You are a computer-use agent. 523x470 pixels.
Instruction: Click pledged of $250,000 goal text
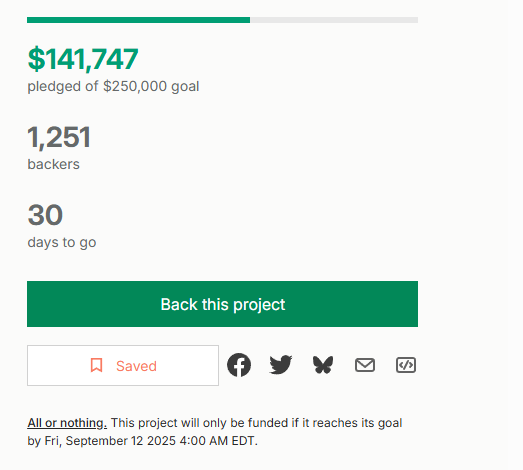pyautogui.click(x=113, y=87)
